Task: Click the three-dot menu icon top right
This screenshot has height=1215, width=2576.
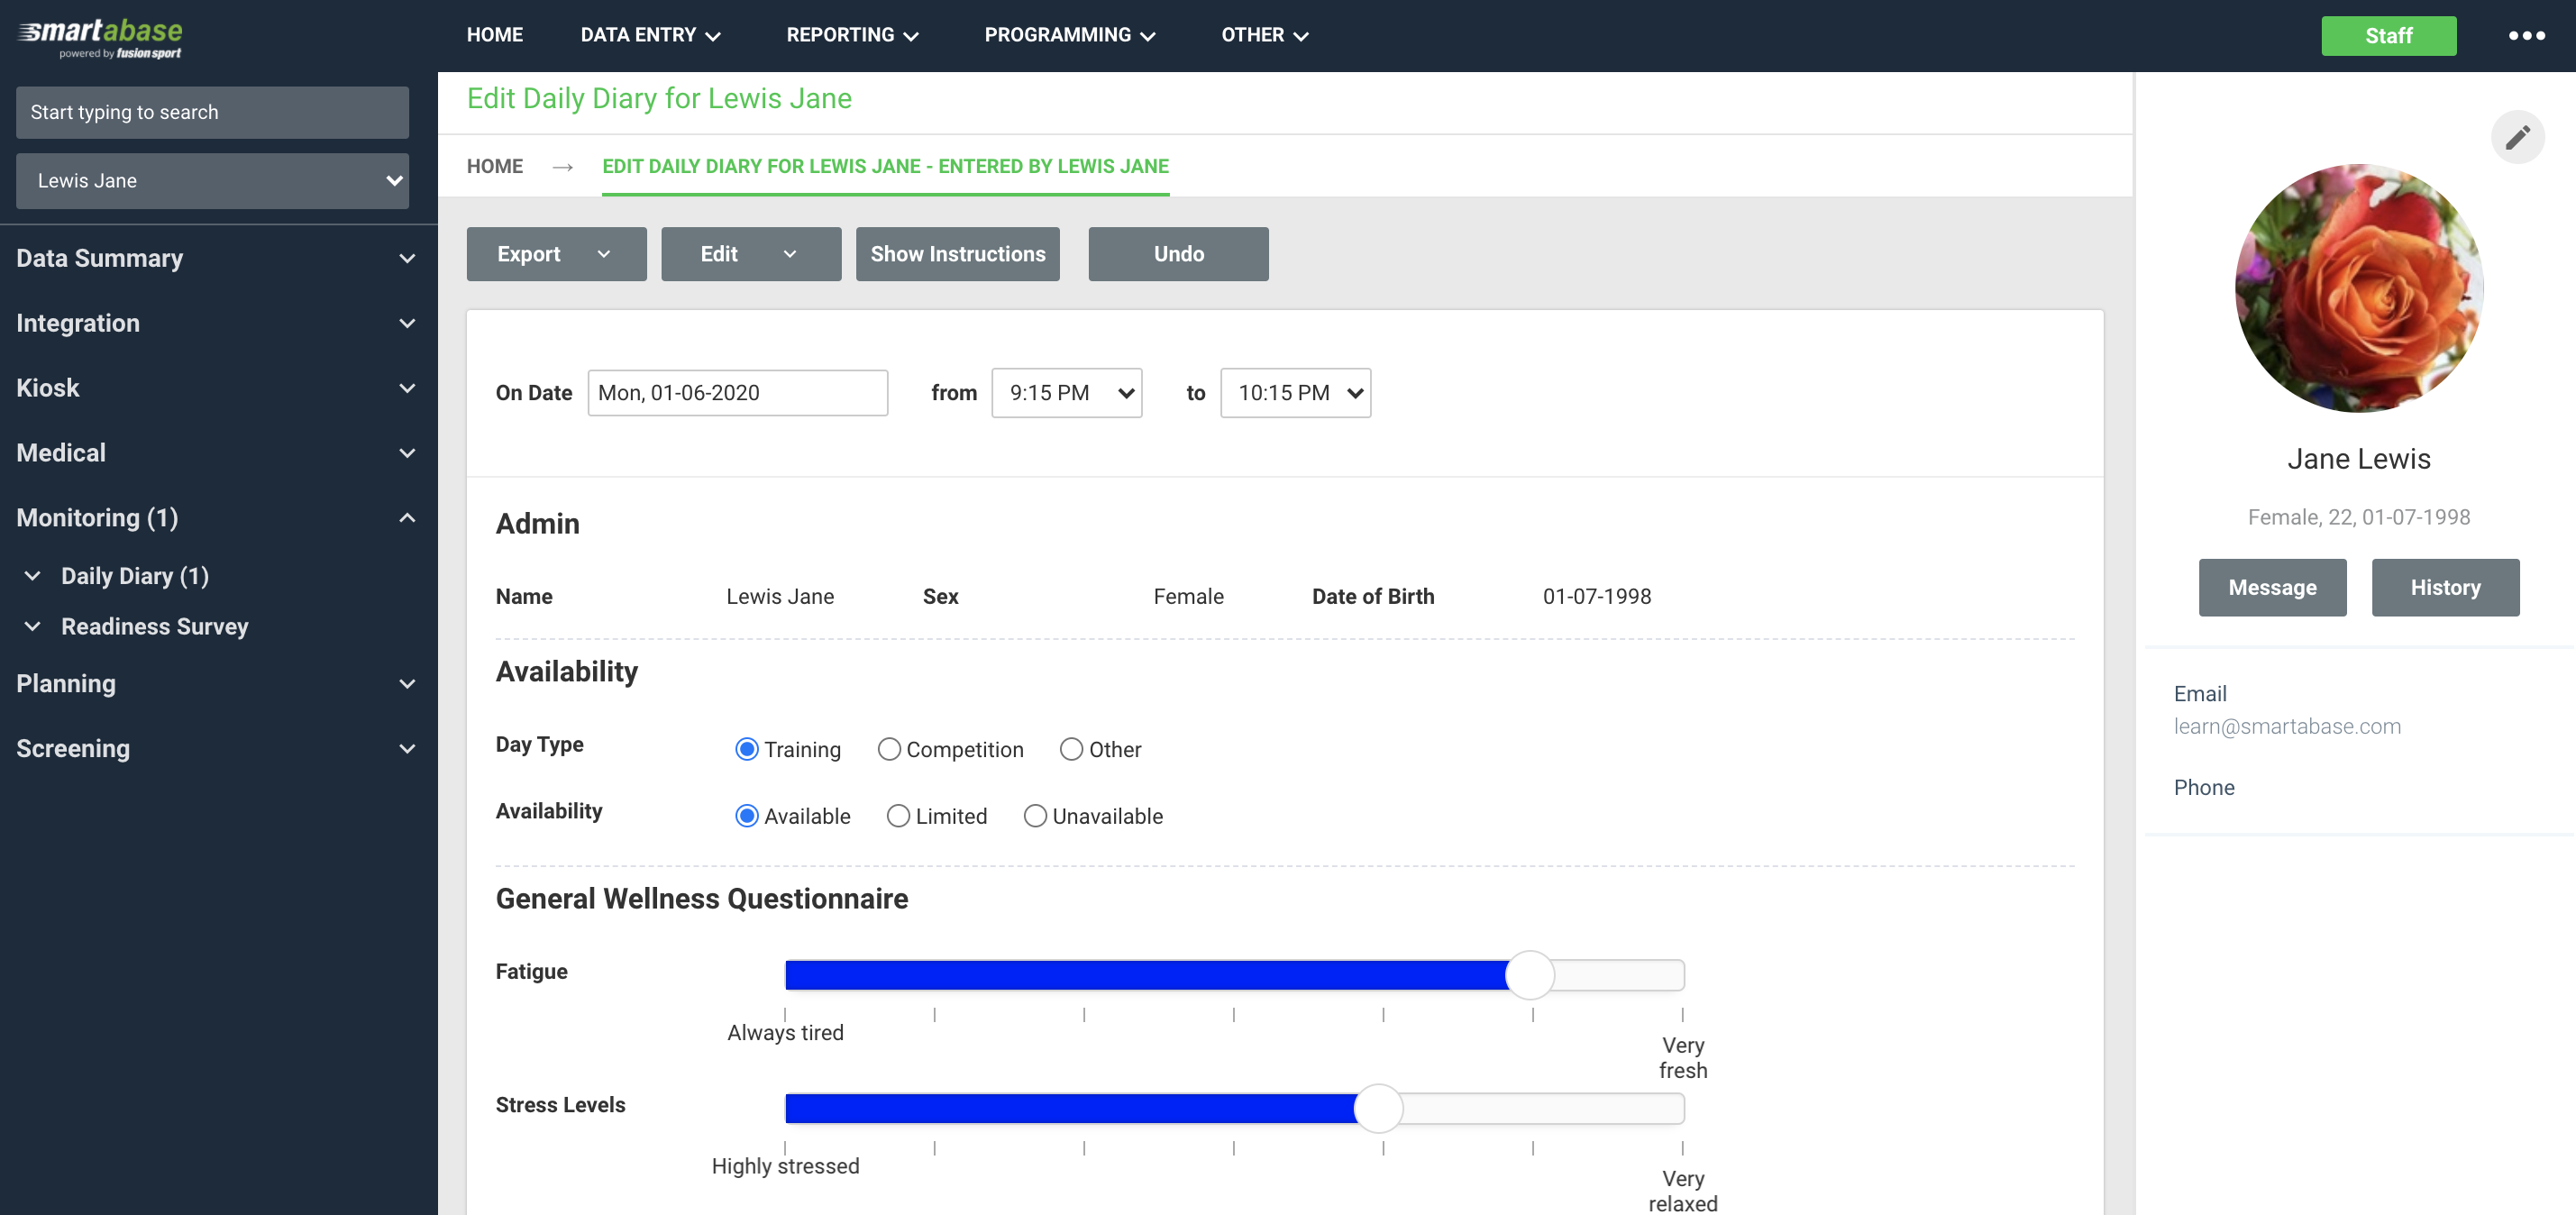Action: 2525,34
